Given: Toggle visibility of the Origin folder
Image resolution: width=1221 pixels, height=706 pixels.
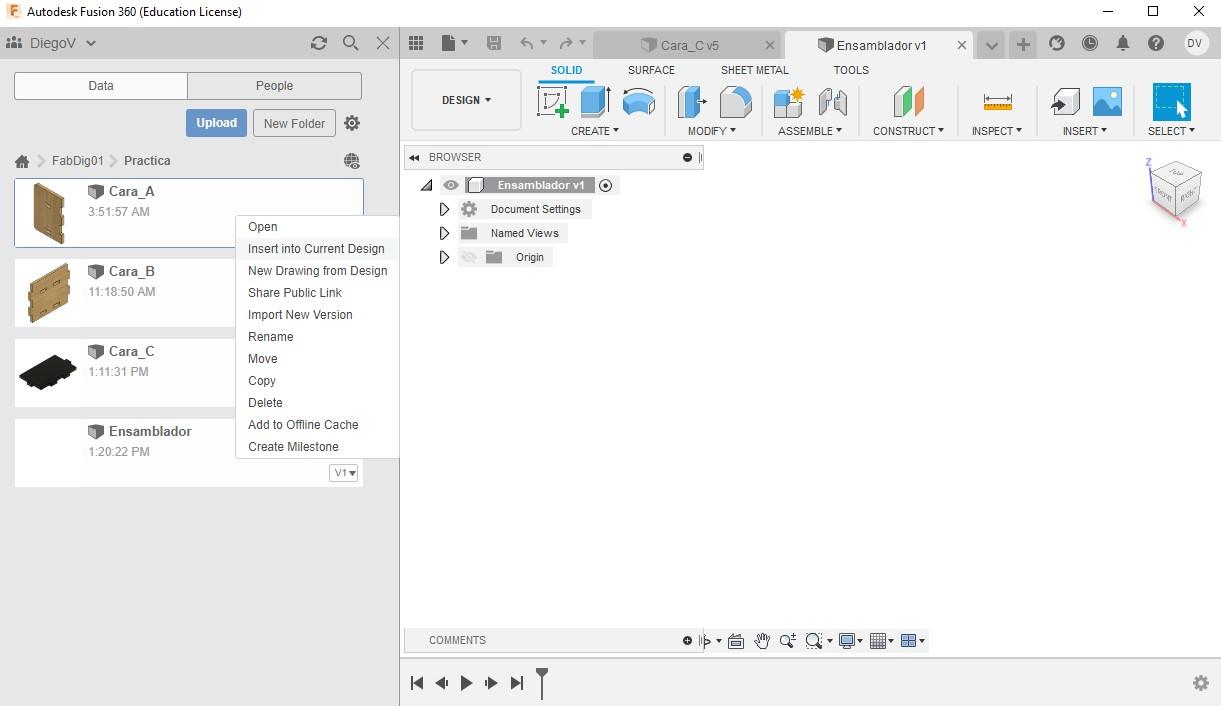Looking at the screenshot, I should [x=469, y=257].
